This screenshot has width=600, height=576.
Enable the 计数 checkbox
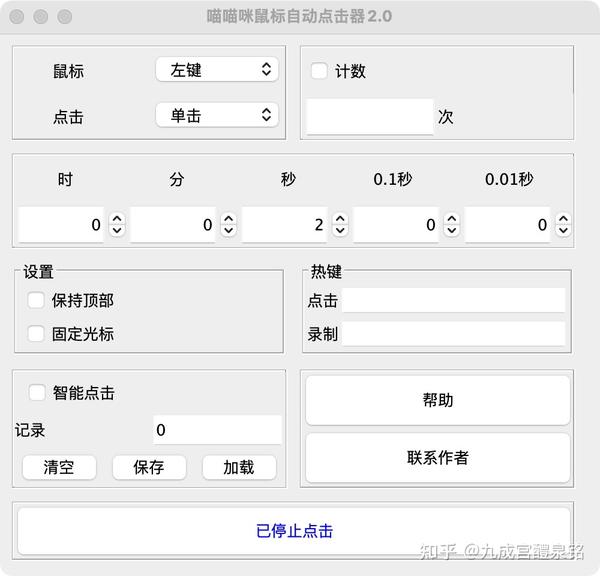pos(319,71)
